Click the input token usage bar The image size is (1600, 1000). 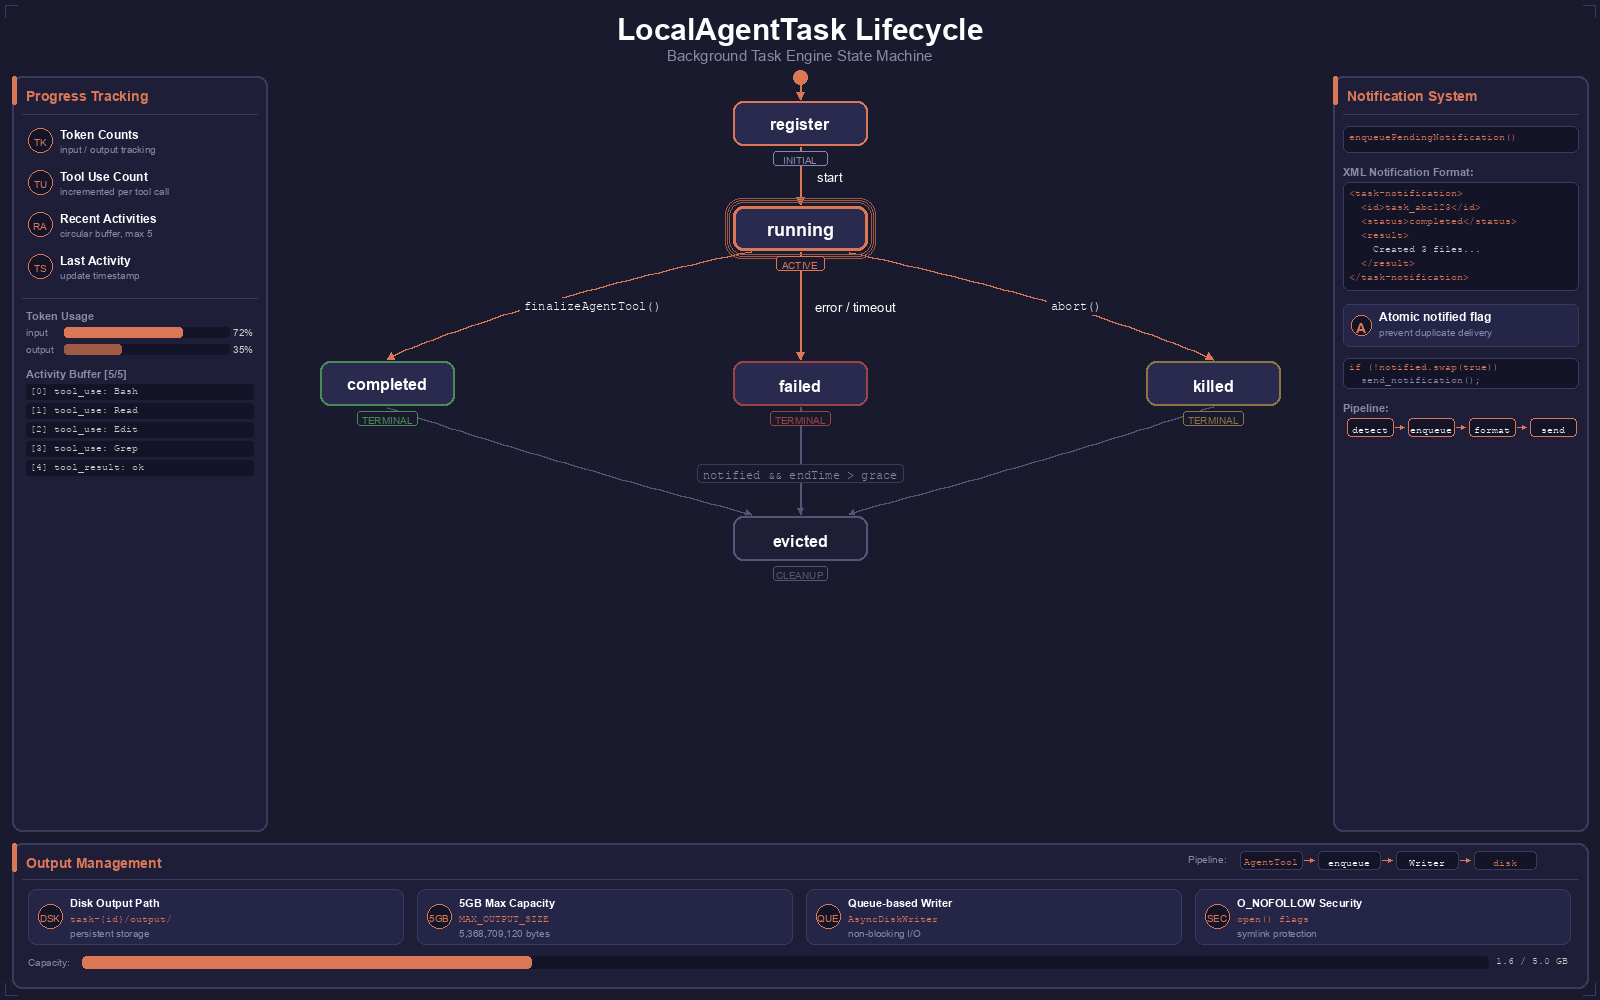click(x=146, y=333)
